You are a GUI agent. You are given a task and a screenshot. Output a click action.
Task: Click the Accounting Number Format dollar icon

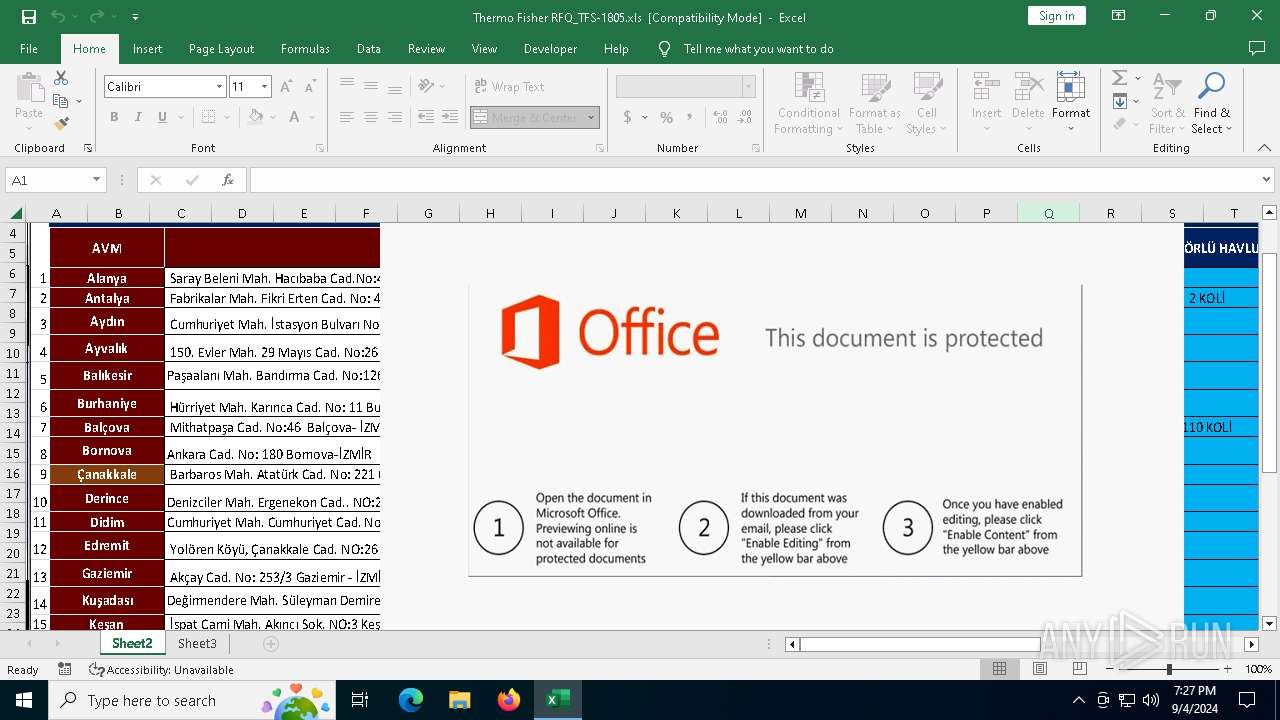coord(628,117)
